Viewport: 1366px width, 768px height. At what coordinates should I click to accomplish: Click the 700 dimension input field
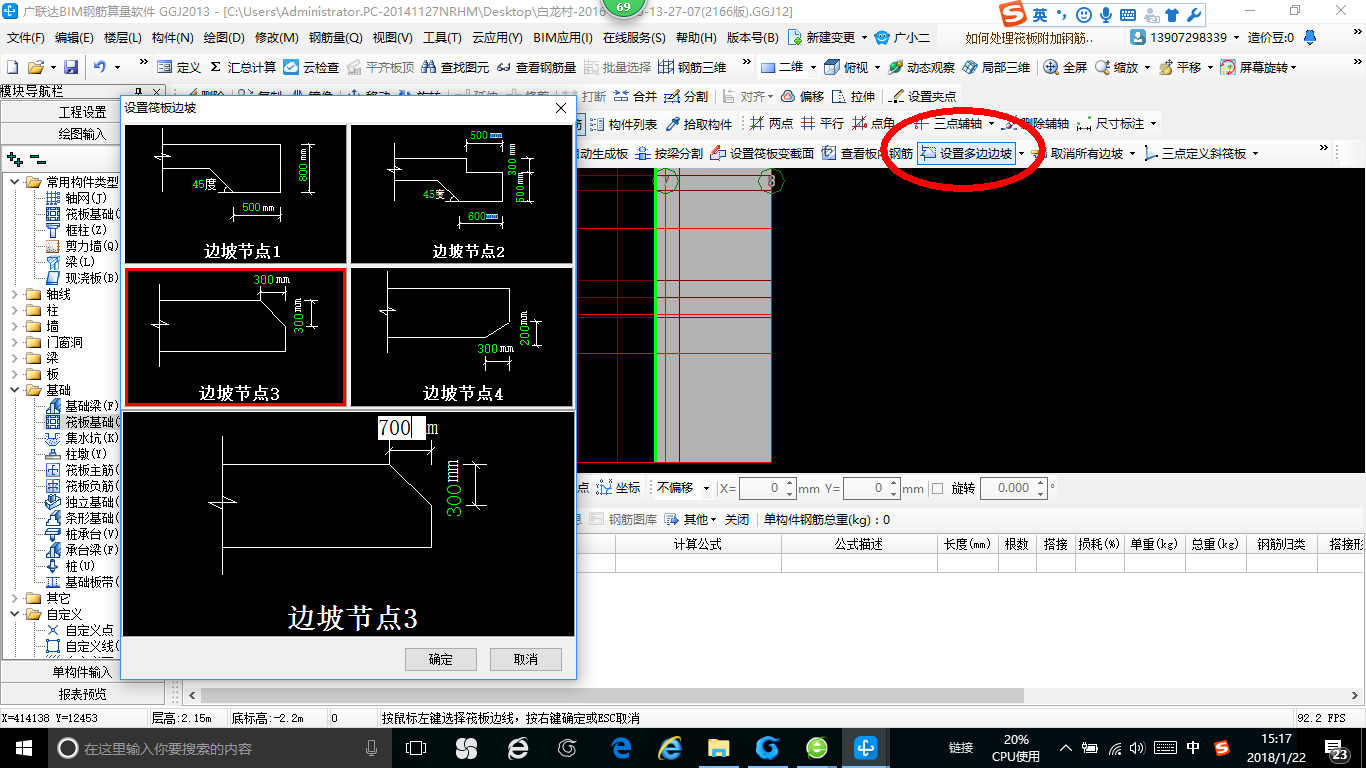point(401,428)
